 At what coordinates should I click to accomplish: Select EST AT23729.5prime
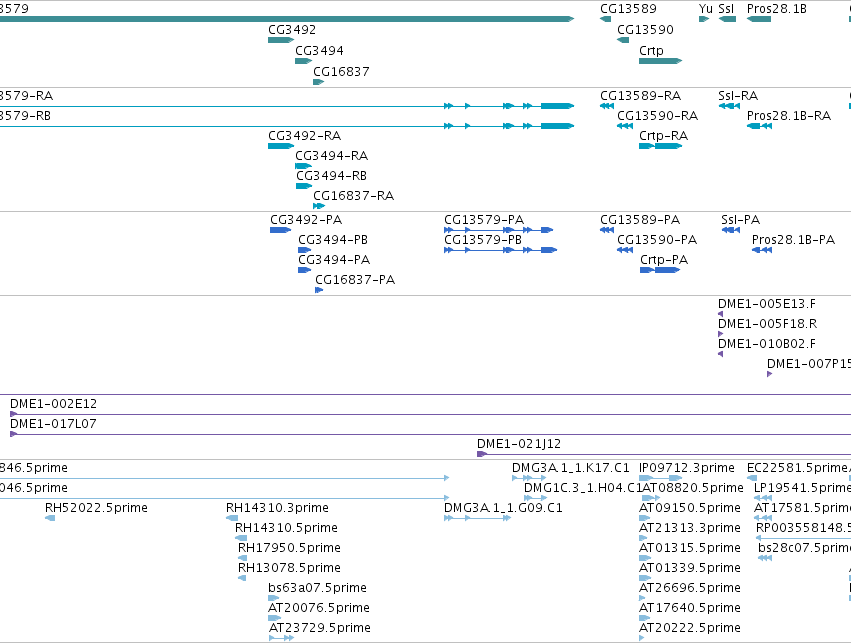(x=282, y=639)
